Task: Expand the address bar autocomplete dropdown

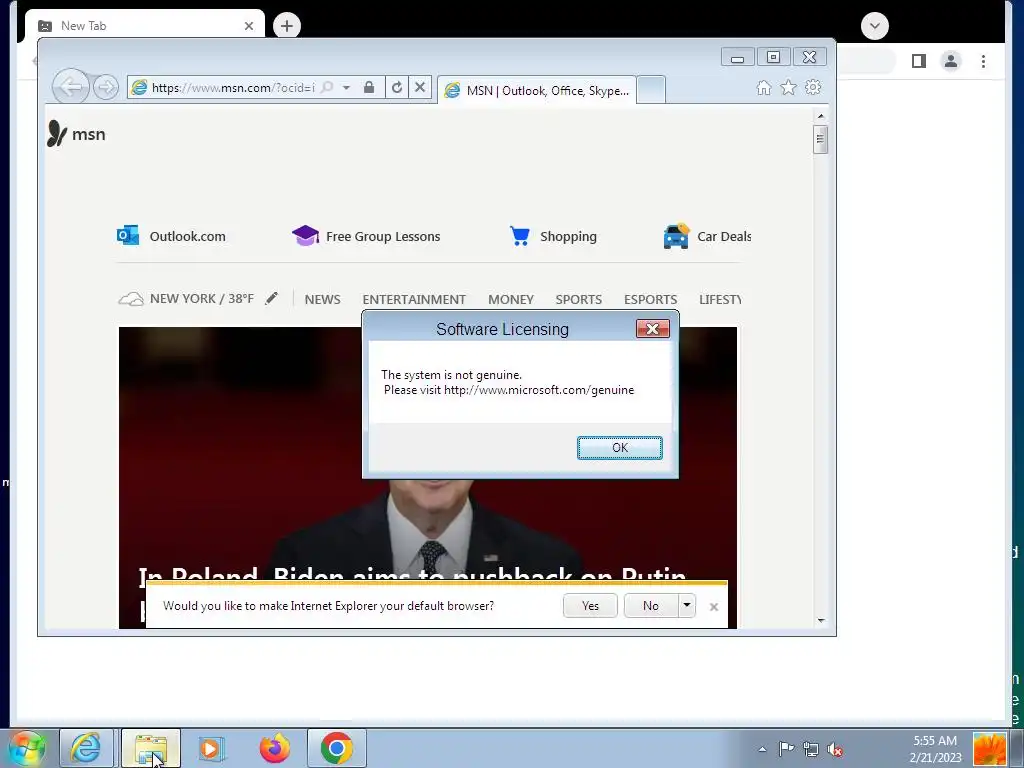Action: pyautogui.click(x=346, y=88)
